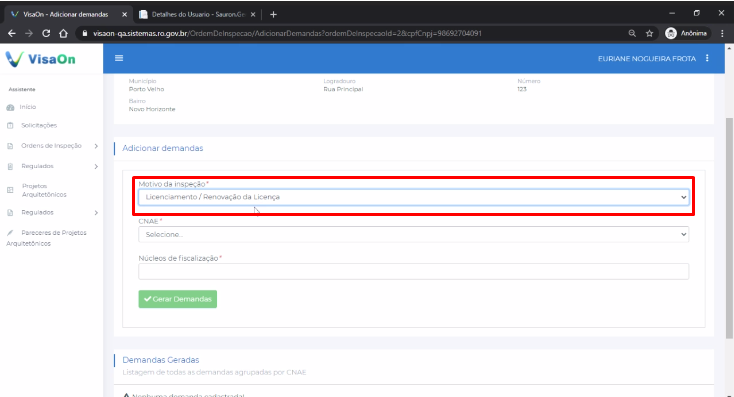This screenshot has width=734, height=397.
Task: Click the VisaOn logo
Action: tap(41, 59)
